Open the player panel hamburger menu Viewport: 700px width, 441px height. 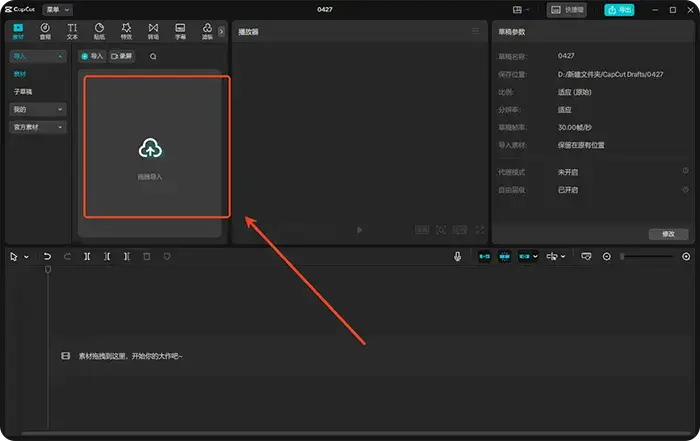pos(475,31)
